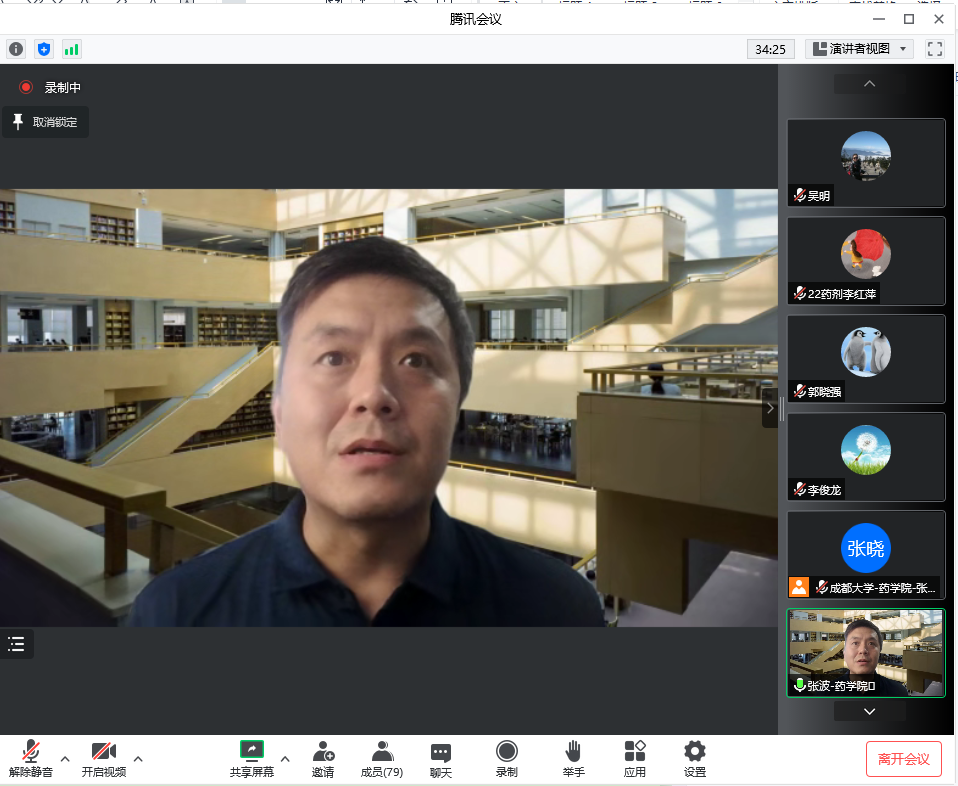
Task: Click the 离开会议 leave button
Action: (x=903, y=759)
